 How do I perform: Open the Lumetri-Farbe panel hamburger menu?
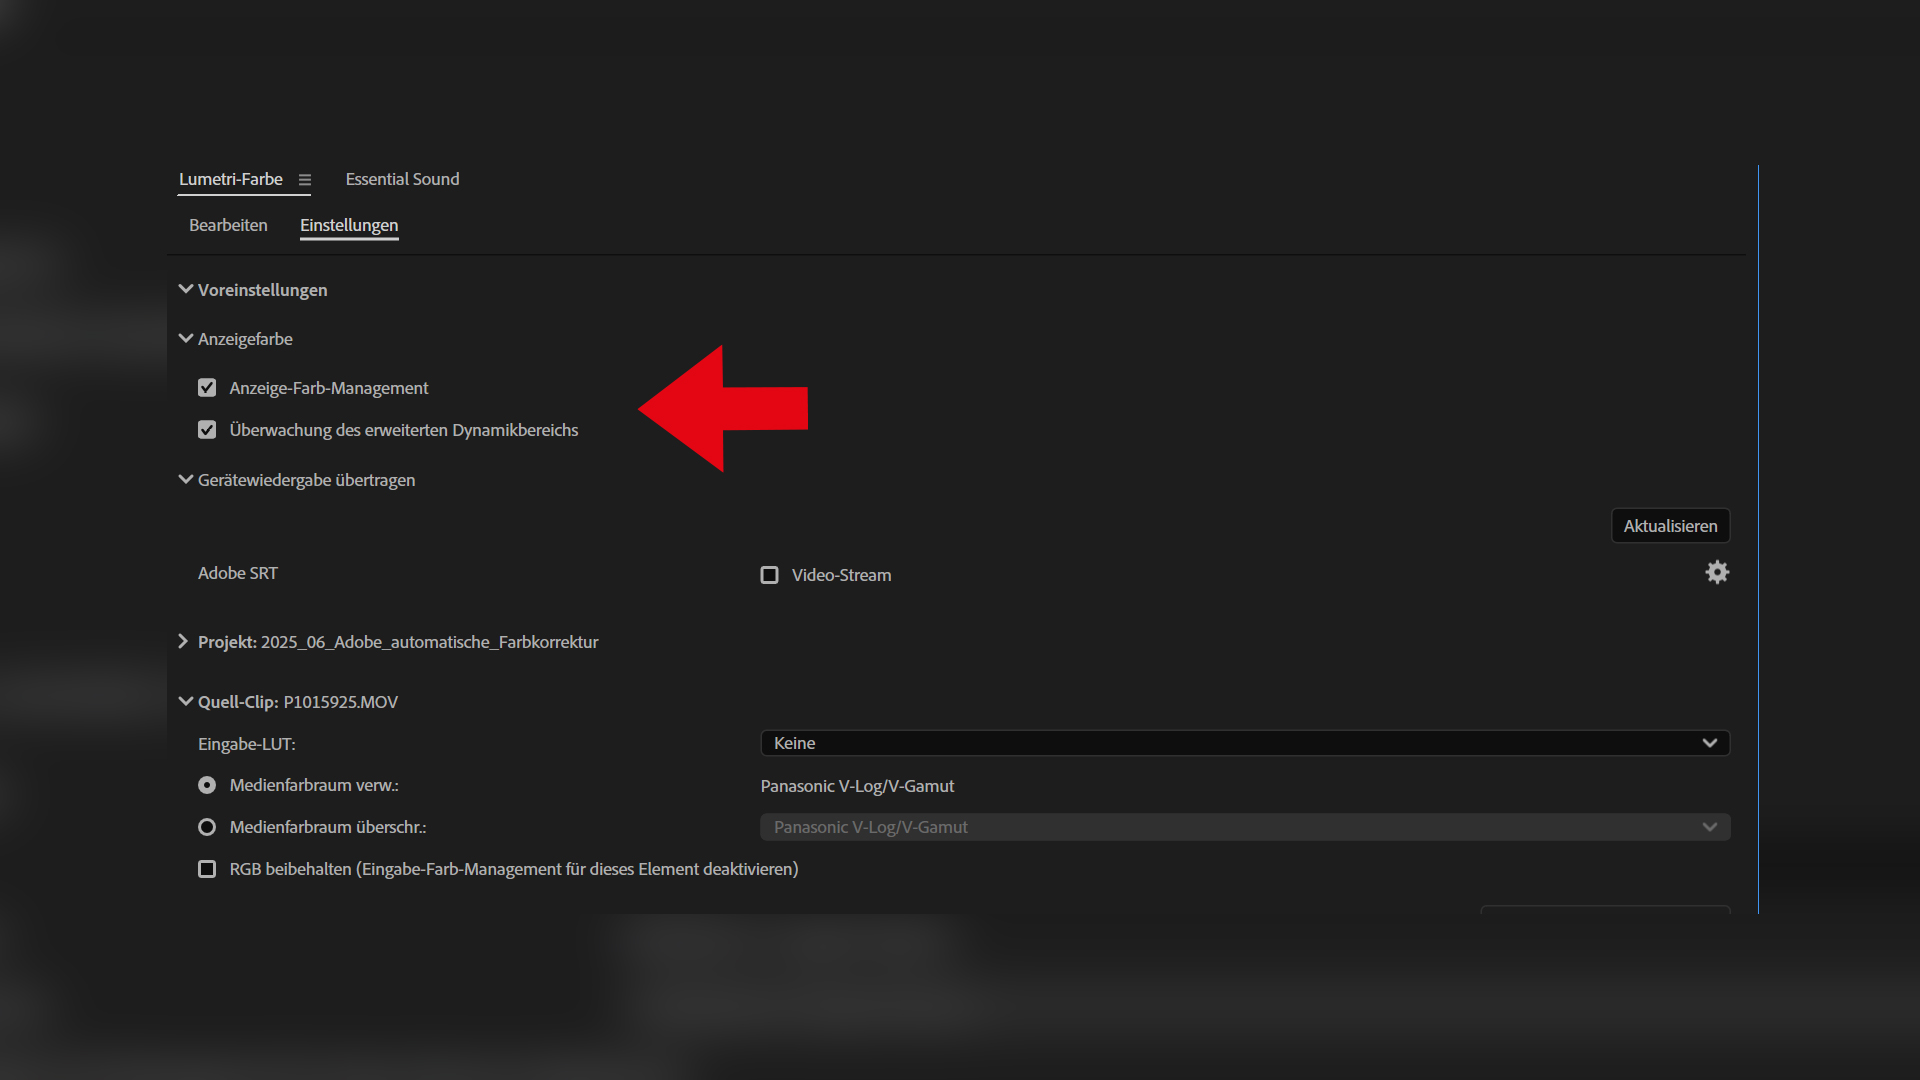(305, 180)
